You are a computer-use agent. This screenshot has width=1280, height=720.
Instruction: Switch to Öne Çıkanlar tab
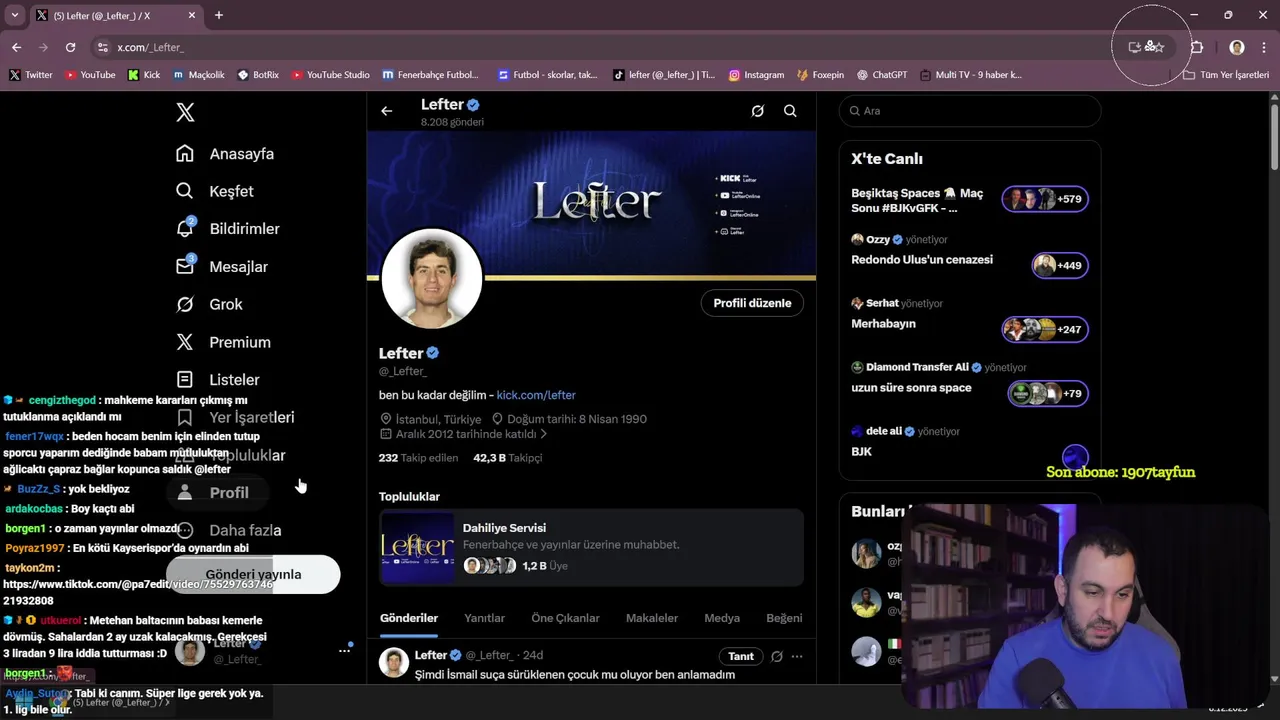pyautogui.click(x=565, y=618)
